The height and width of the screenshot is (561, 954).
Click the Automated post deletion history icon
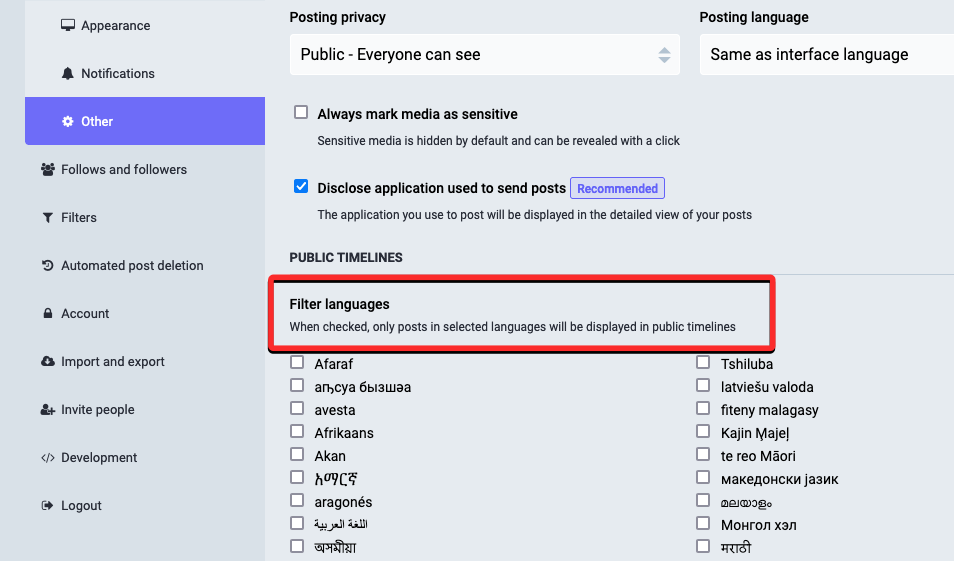(48, 266)
